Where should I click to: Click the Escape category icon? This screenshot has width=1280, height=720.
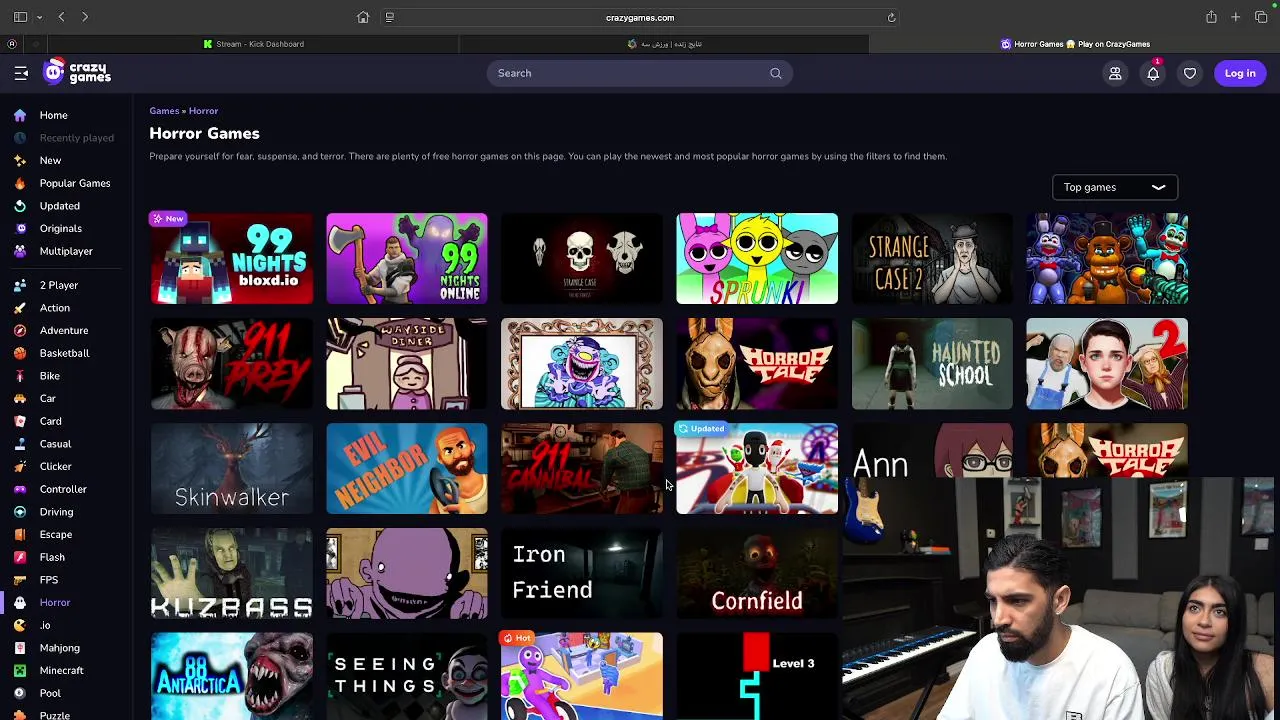(x=20, y=534)
